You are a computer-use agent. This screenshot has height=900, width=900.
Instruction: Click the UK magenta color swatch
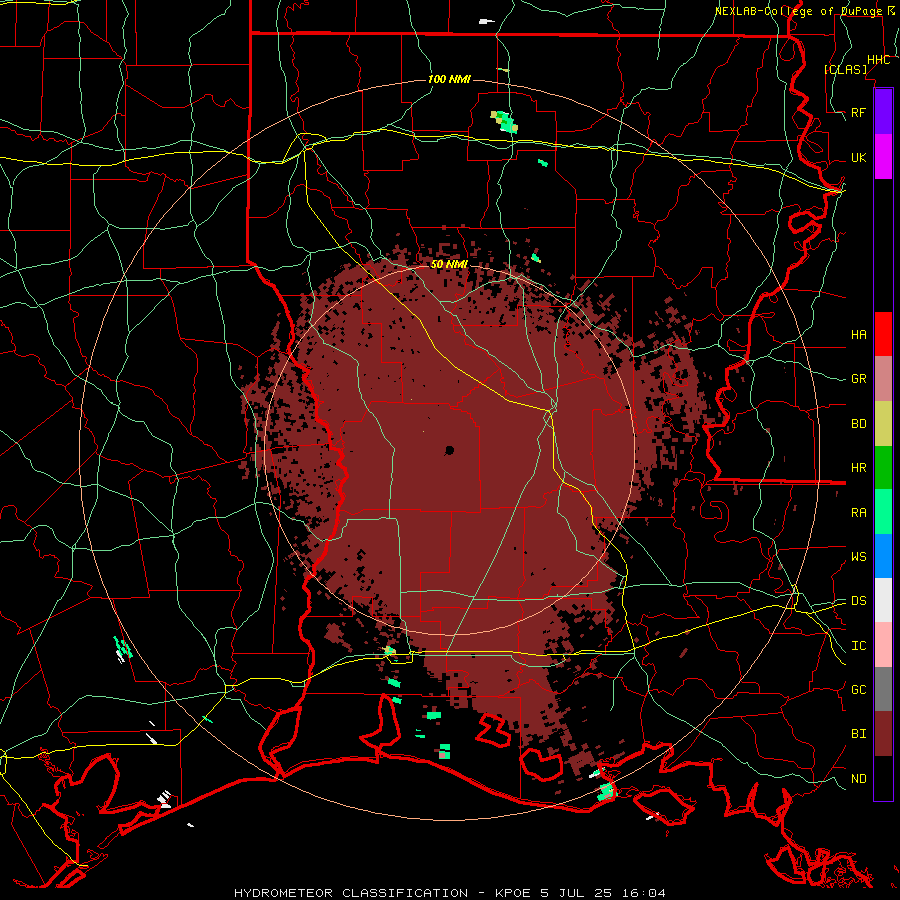pos(883,157)
